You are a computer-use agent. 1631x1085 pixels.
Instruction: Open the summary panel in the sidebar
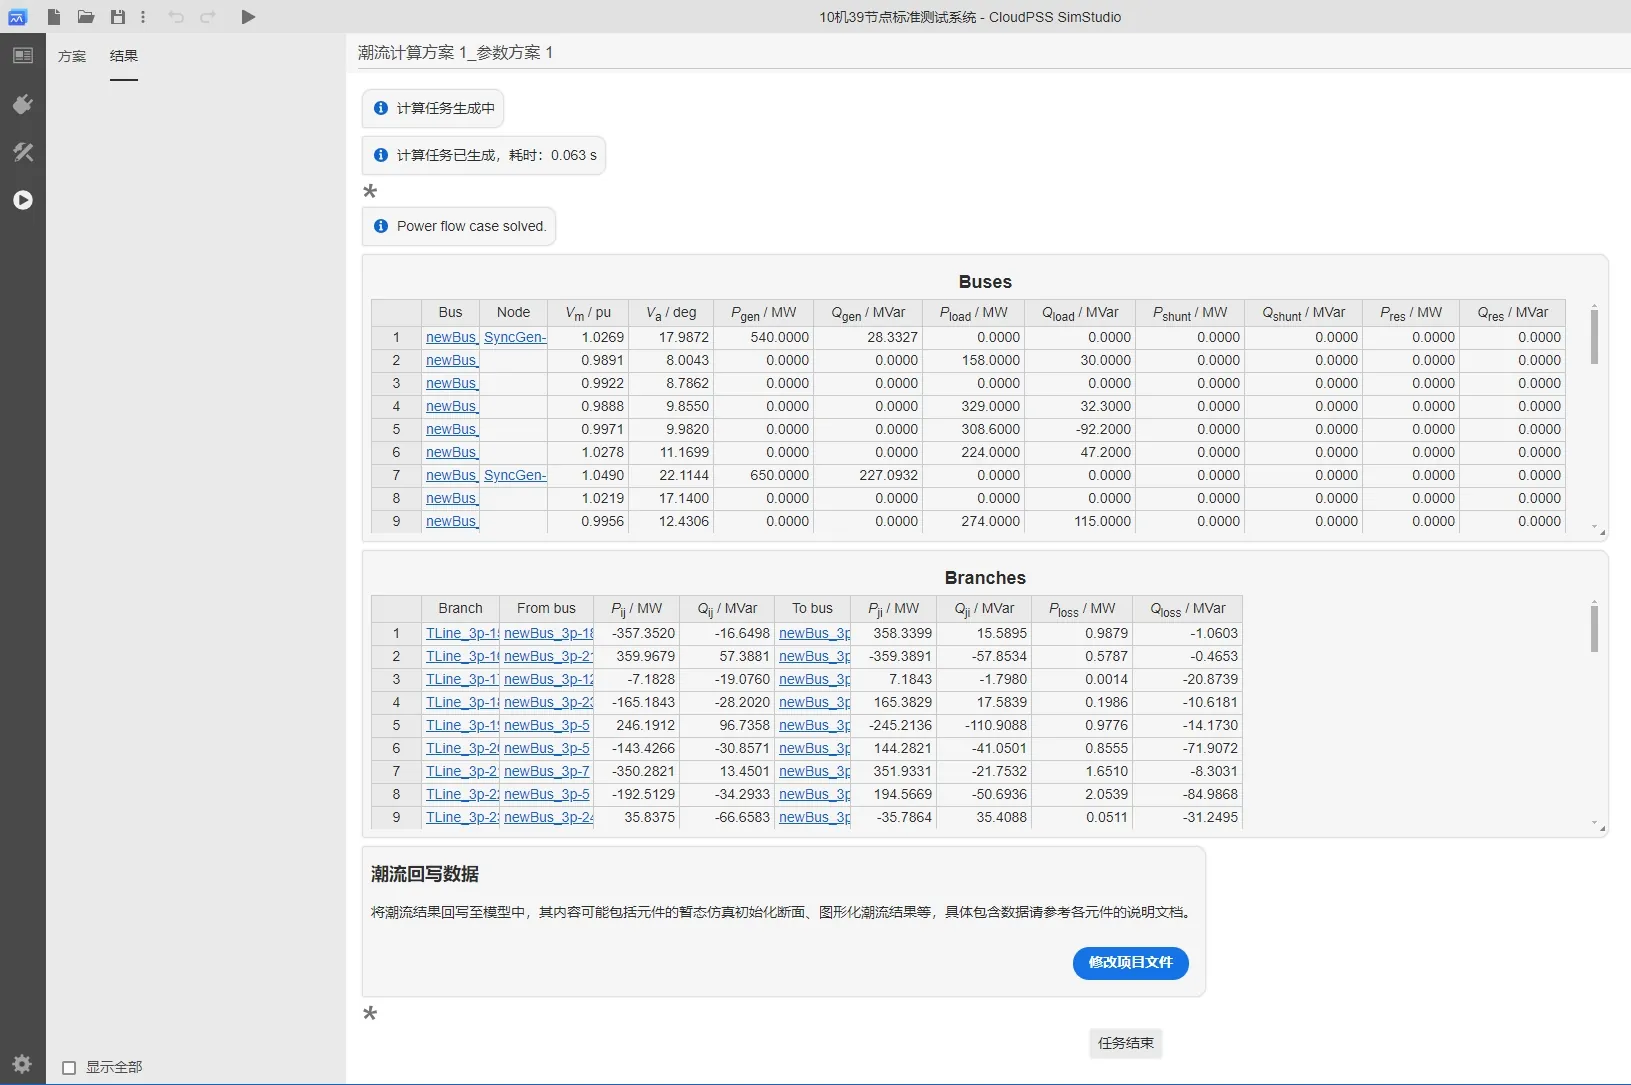[23, 56]
